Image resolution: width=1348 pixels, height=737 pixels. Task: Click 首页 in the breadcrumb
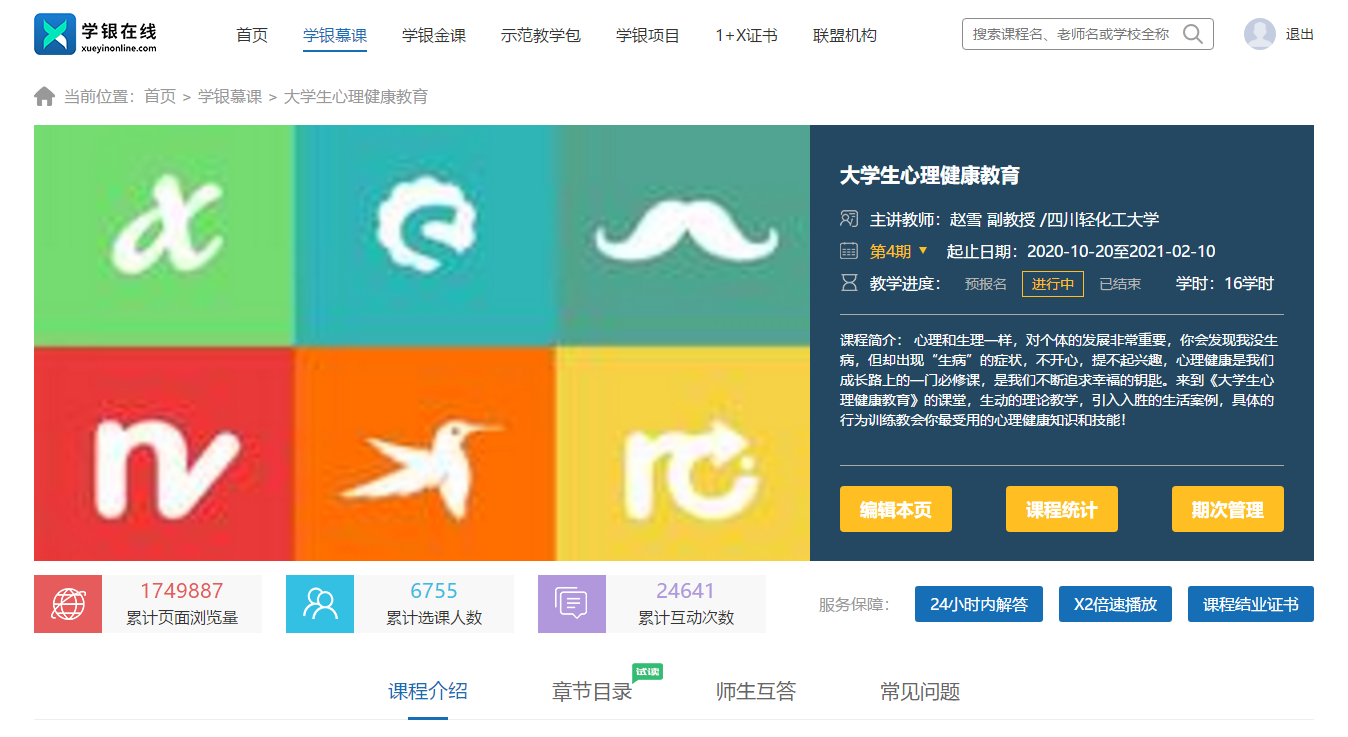click(x=160, y=96)
